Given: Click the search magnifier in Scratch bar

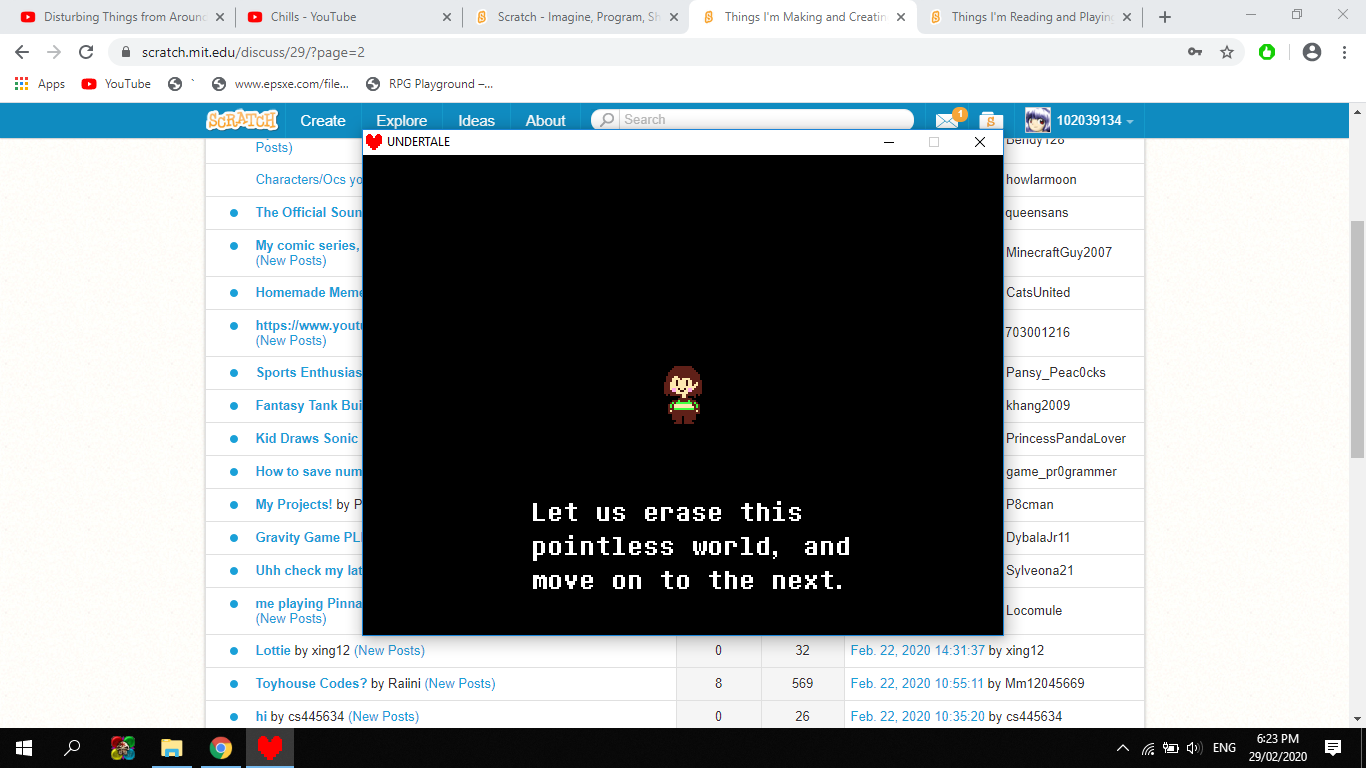Looking at the screenshot, I should [606, 120].
